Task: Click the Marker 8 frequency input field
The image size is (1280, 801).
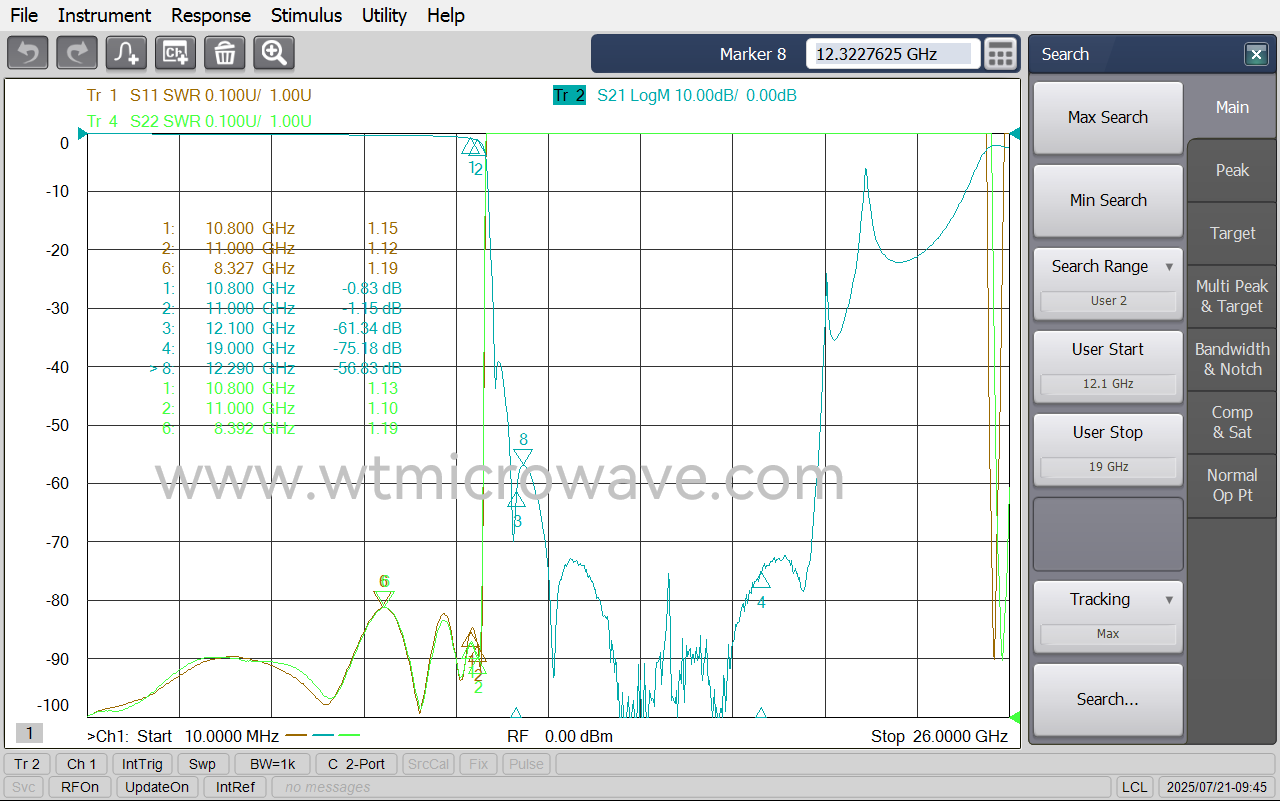Action: (890, 54)
